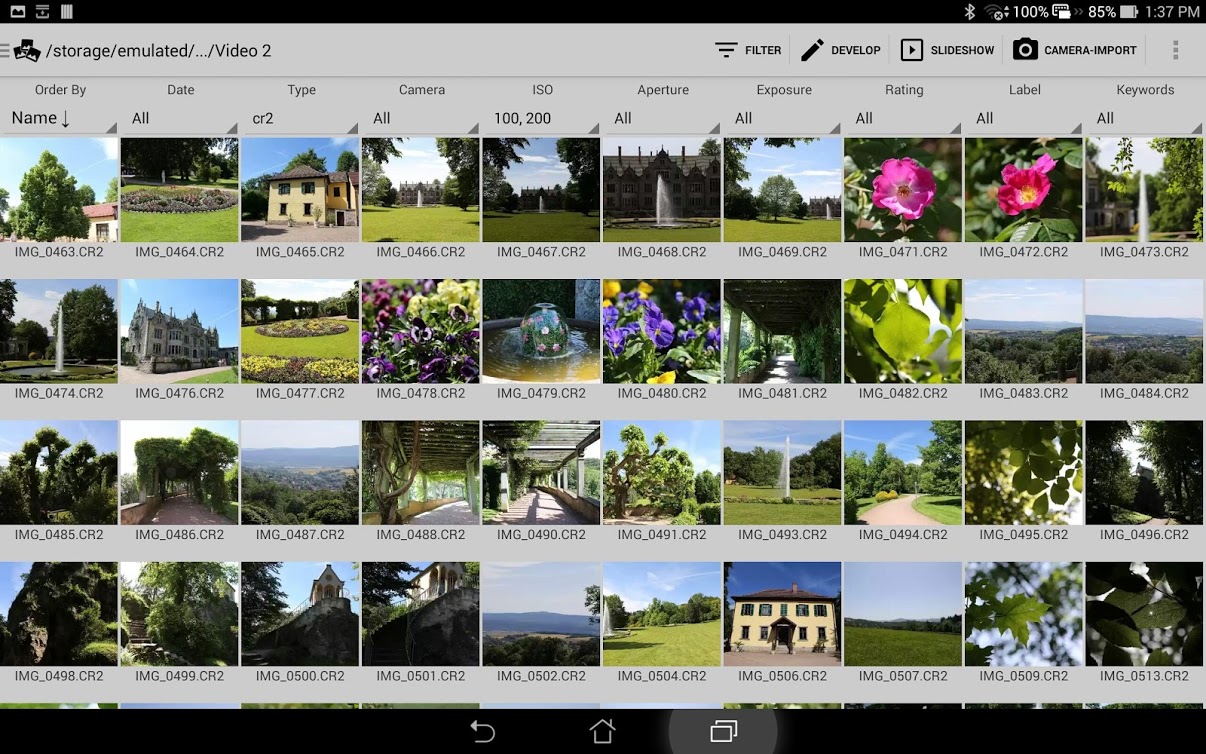Viewport: 1206px width, 754px height.
Task: Expand the Keywords filter dropdown
Action: (x=1144, y=118)
